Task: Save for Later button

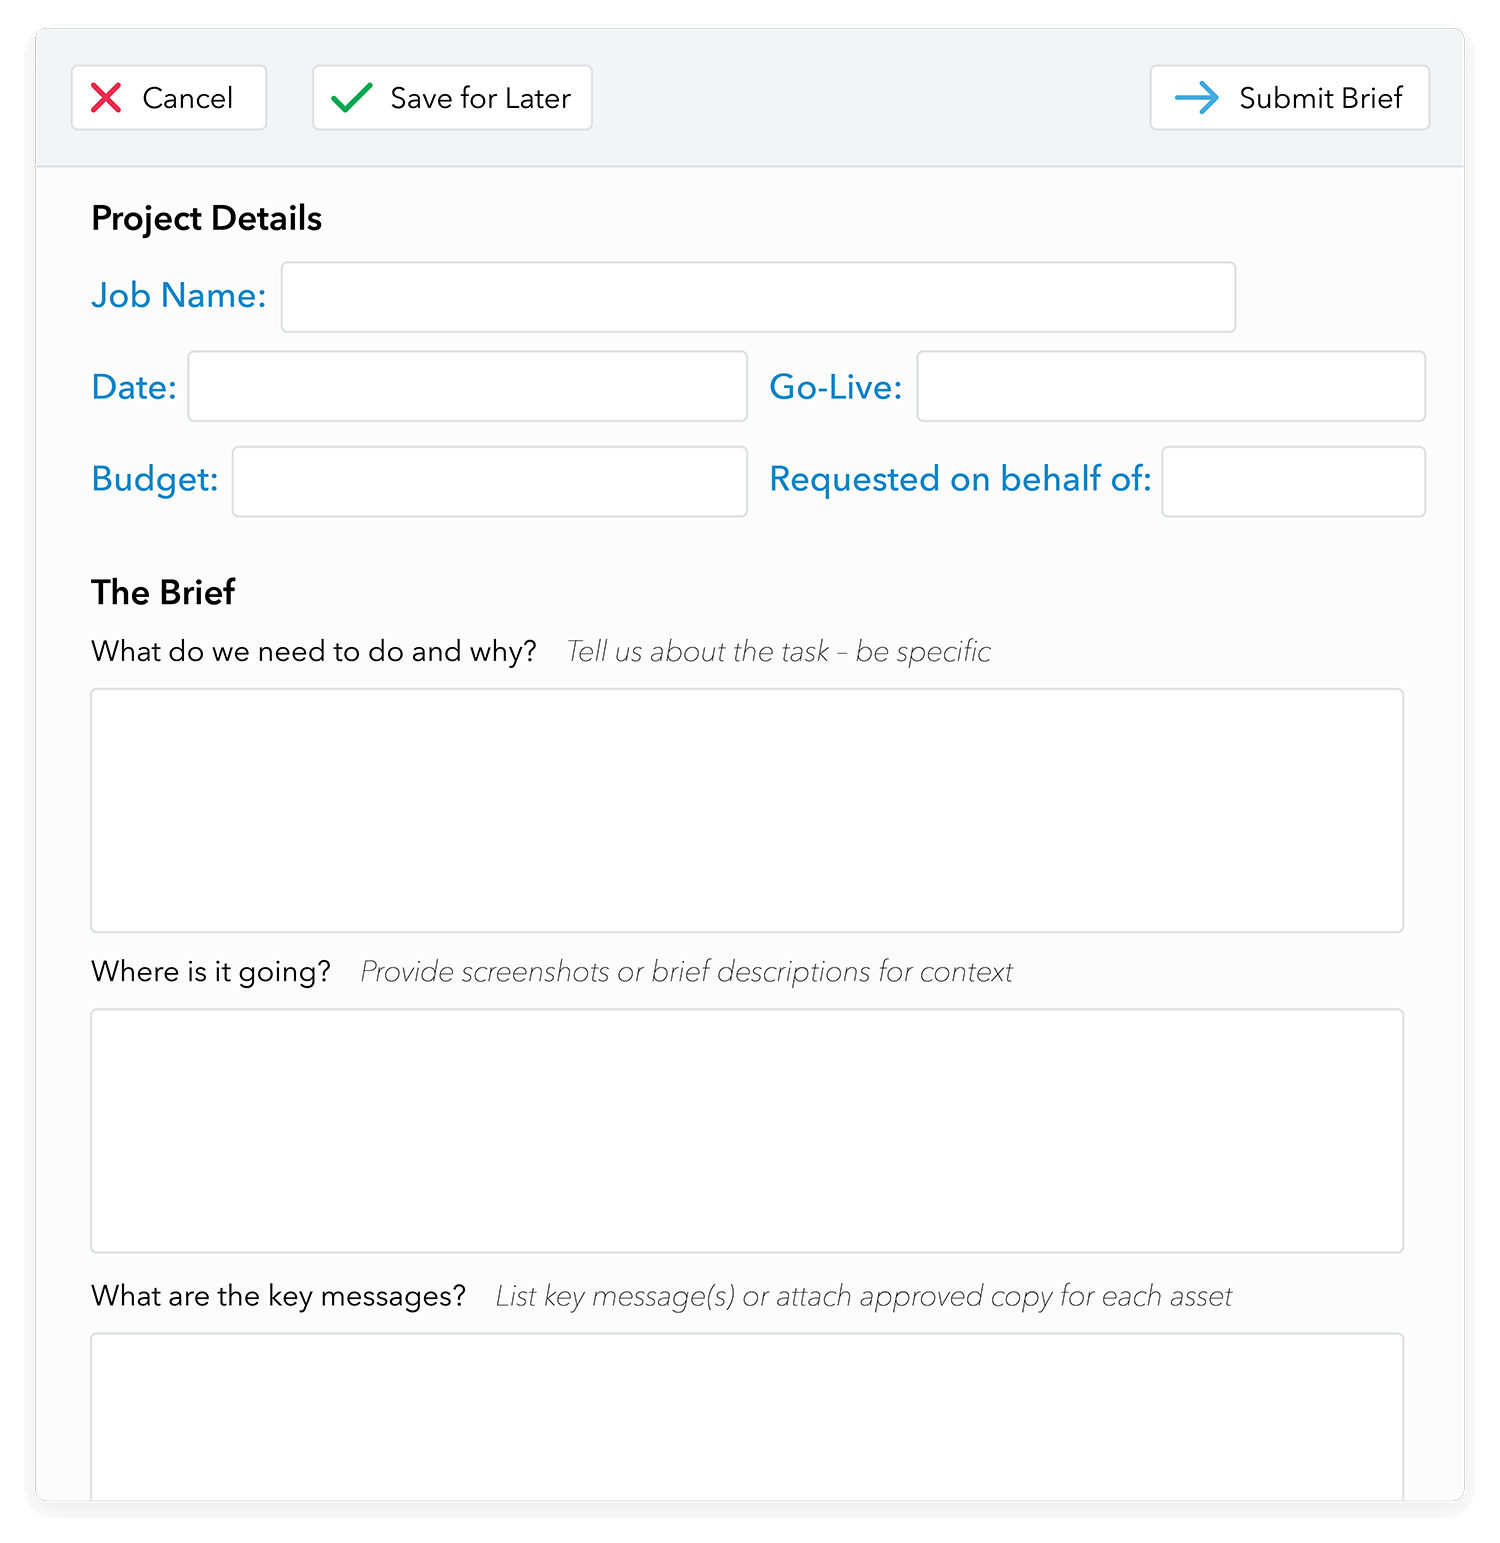Action: 452,98
